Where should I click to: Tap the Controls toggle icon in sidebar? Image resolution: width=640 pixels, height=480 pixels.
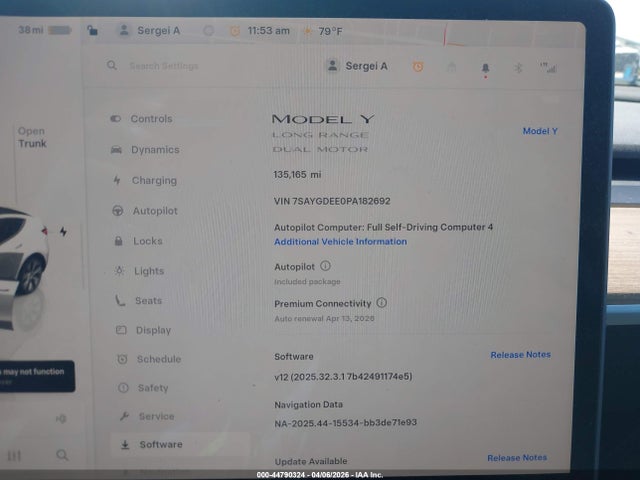pos(116,119)
